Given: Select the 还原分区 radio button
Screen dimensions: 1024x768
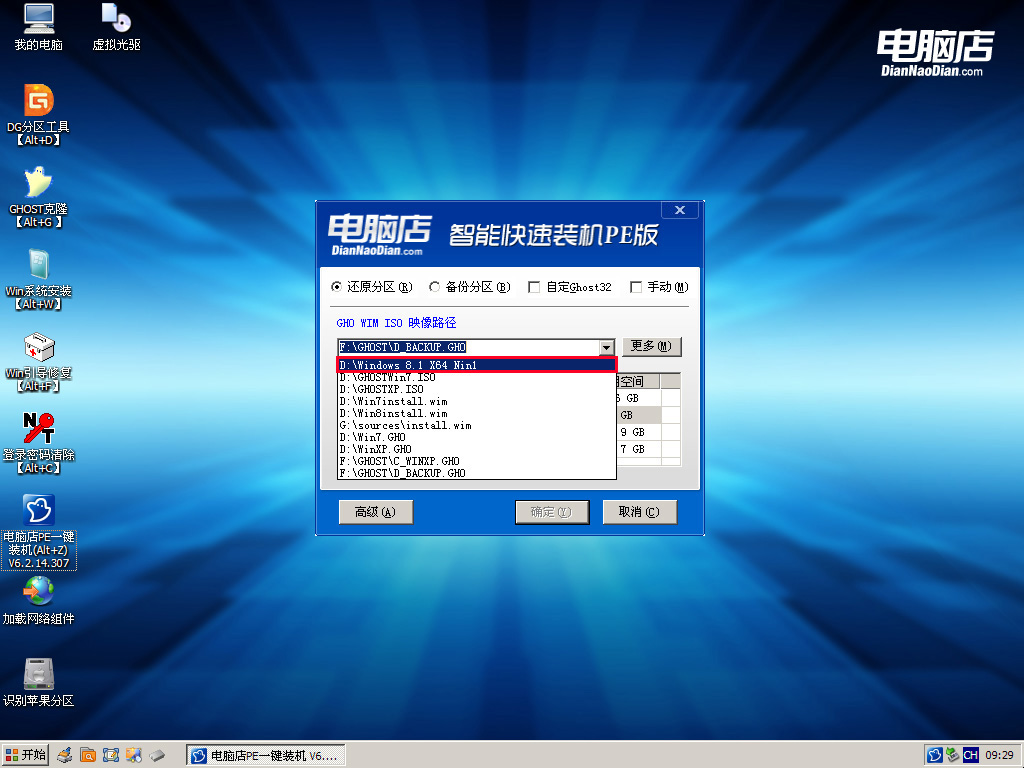Looking at the screenshot, I should coord(337,287).
